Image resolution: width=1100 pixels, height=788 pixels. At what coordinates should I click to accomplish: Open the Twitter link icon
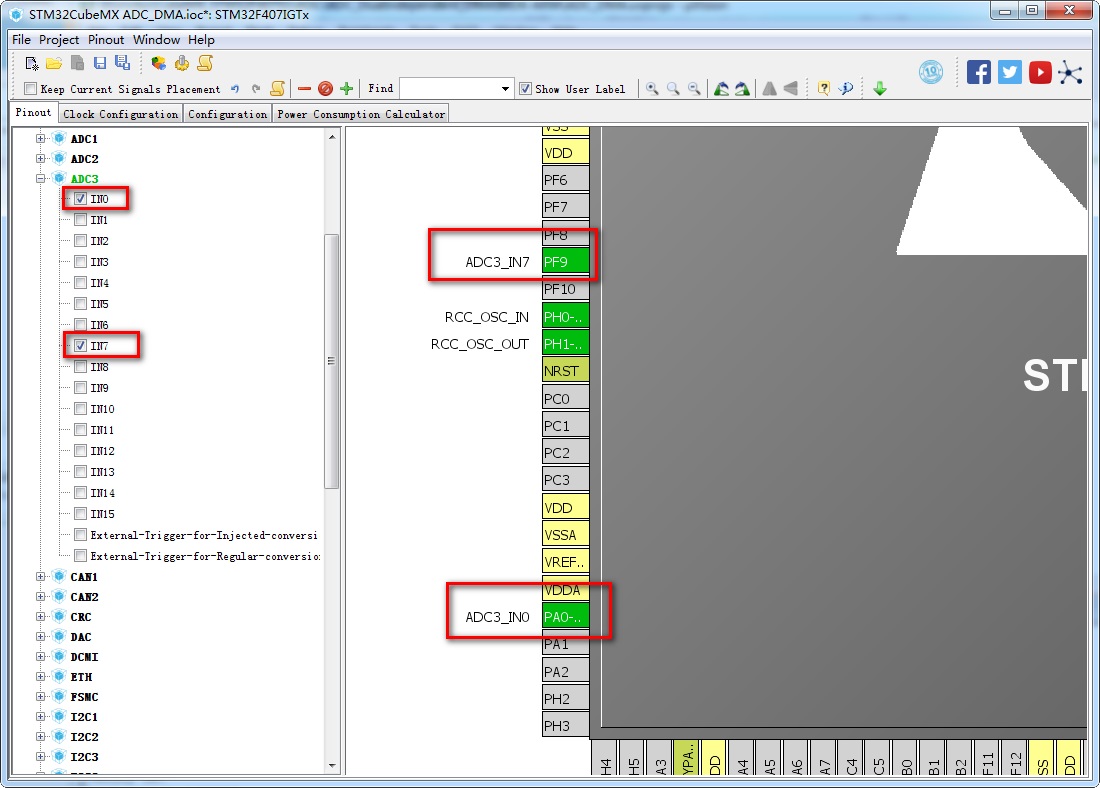pos(1009,71)
